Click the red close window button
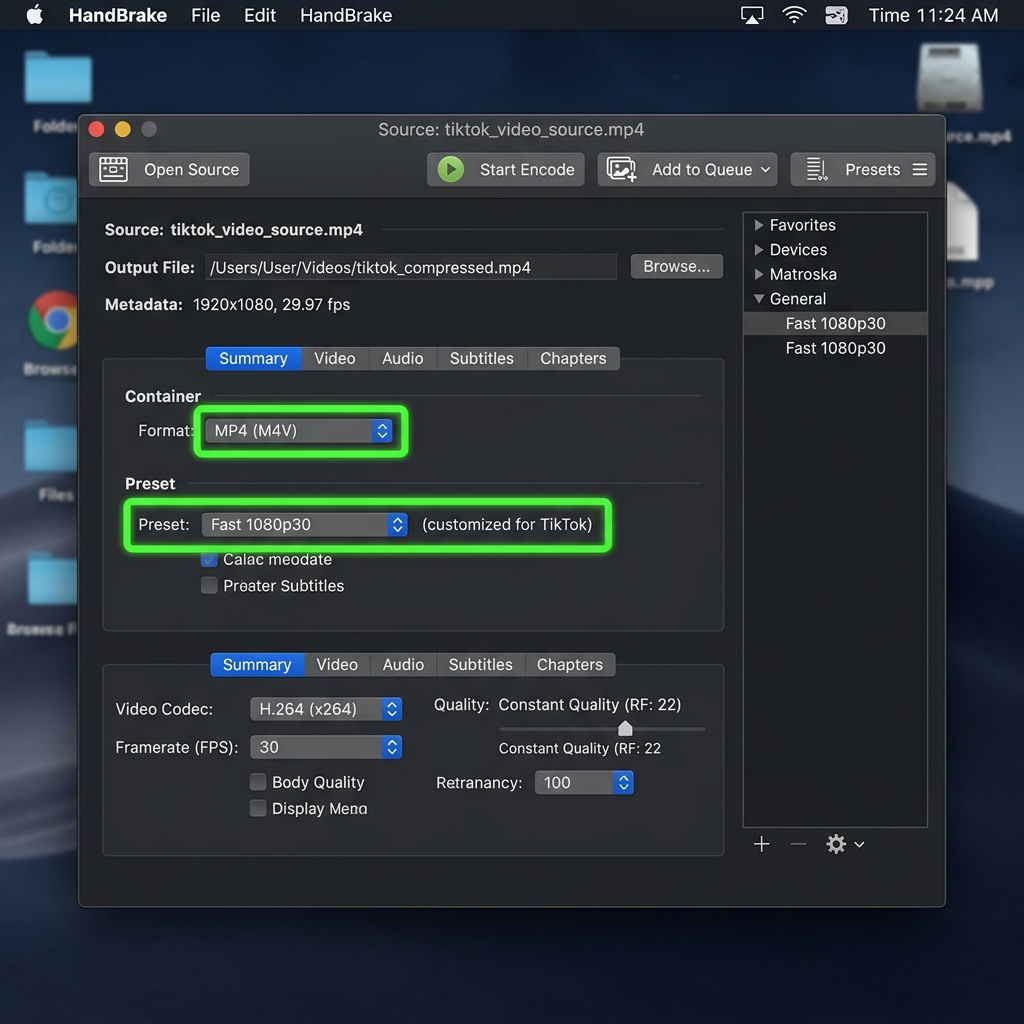This screenshot has height=1024, width=1024. click(x=97, y=129)
